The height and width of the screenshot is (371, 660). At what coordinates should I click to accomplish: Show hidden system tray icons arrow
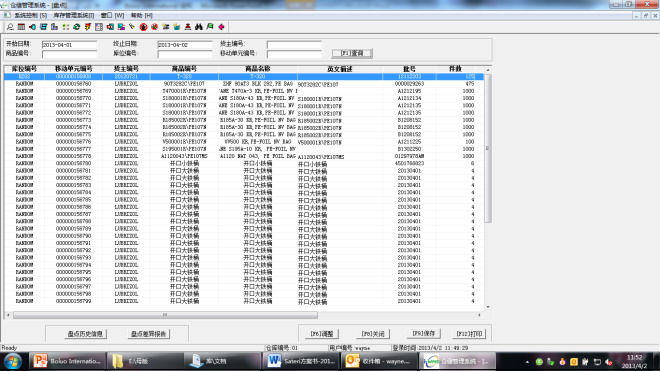527,362
